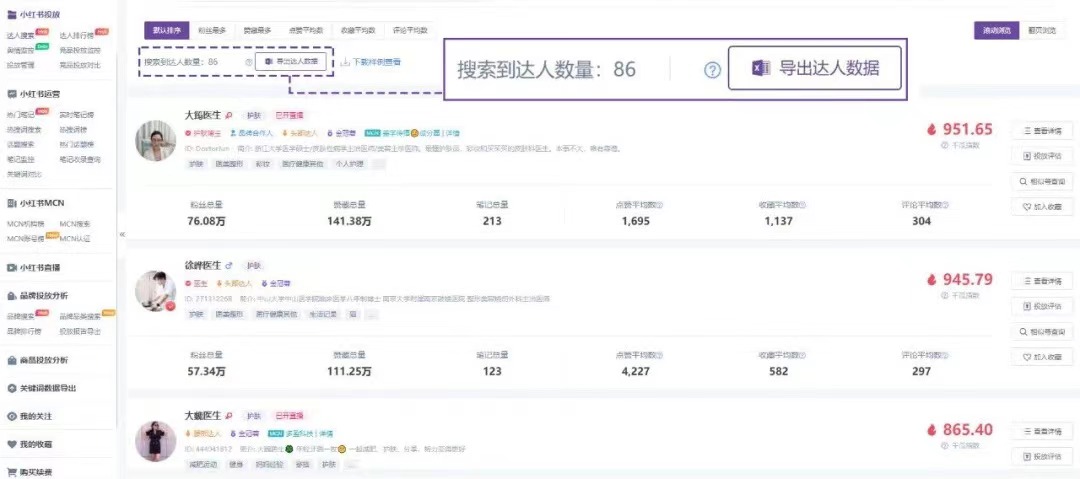Open 徐峥医生's profile avatar

coord(155,290)
